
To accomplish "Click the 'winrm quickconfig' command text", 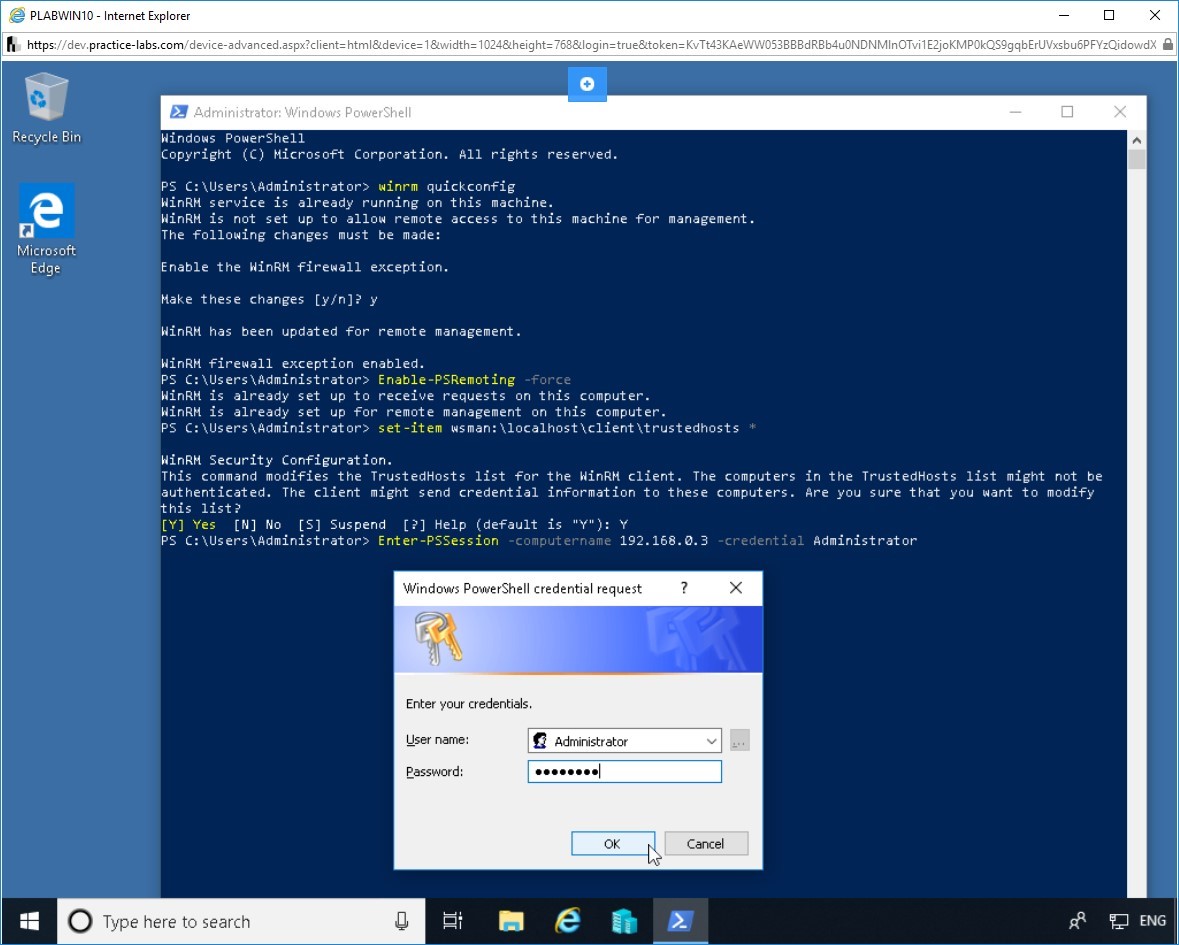I will [x=447, y=186].
